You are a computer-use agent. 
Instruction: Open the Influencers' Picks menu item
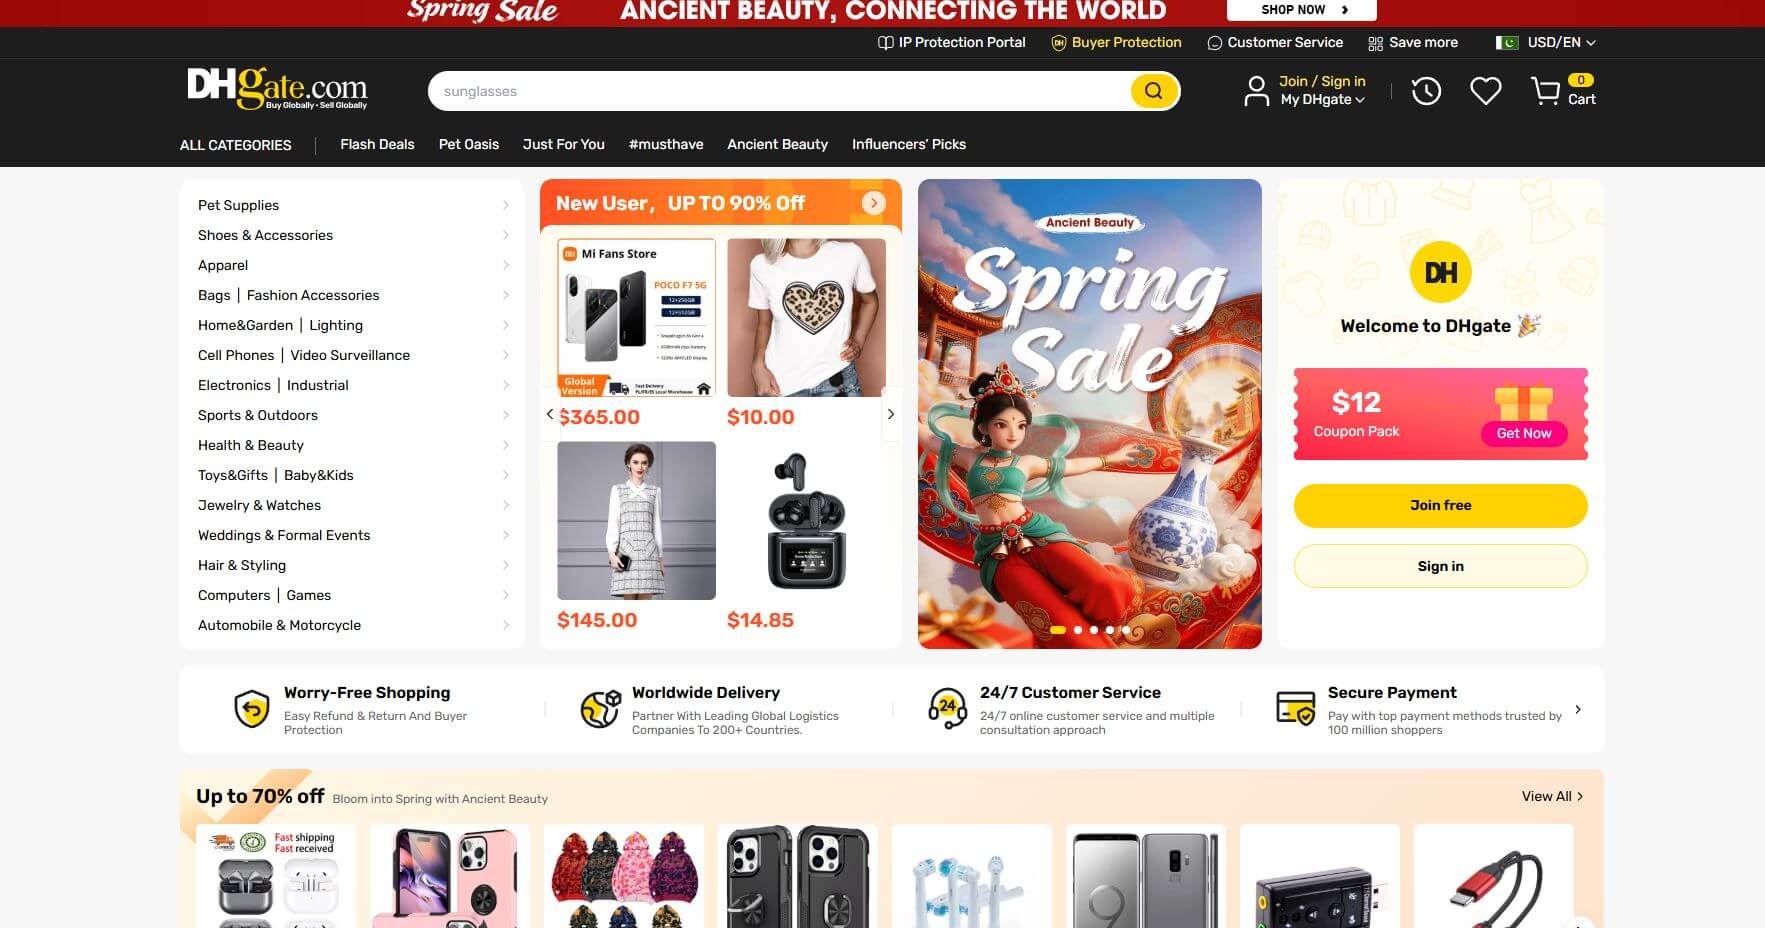coord(908,144)
